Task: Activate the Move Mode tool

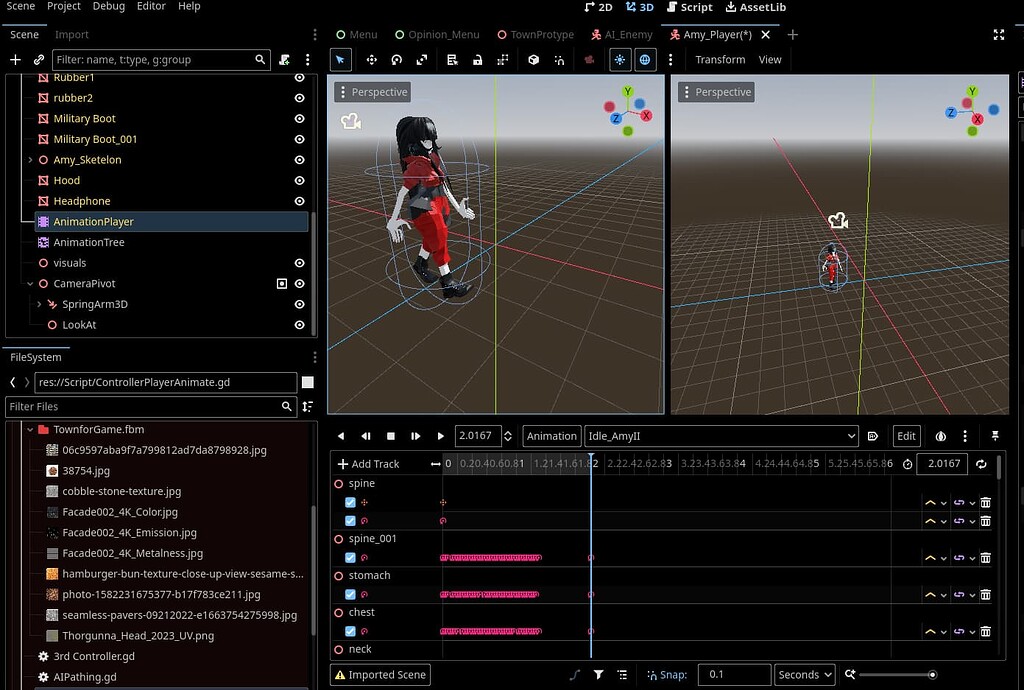Action: pyautogui.click(x=372, y=59)
